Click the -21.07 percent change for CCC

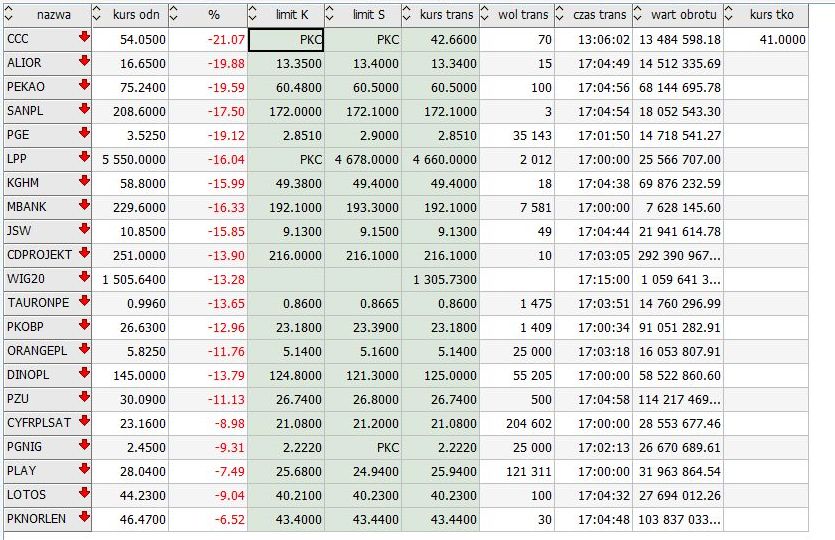208,39
